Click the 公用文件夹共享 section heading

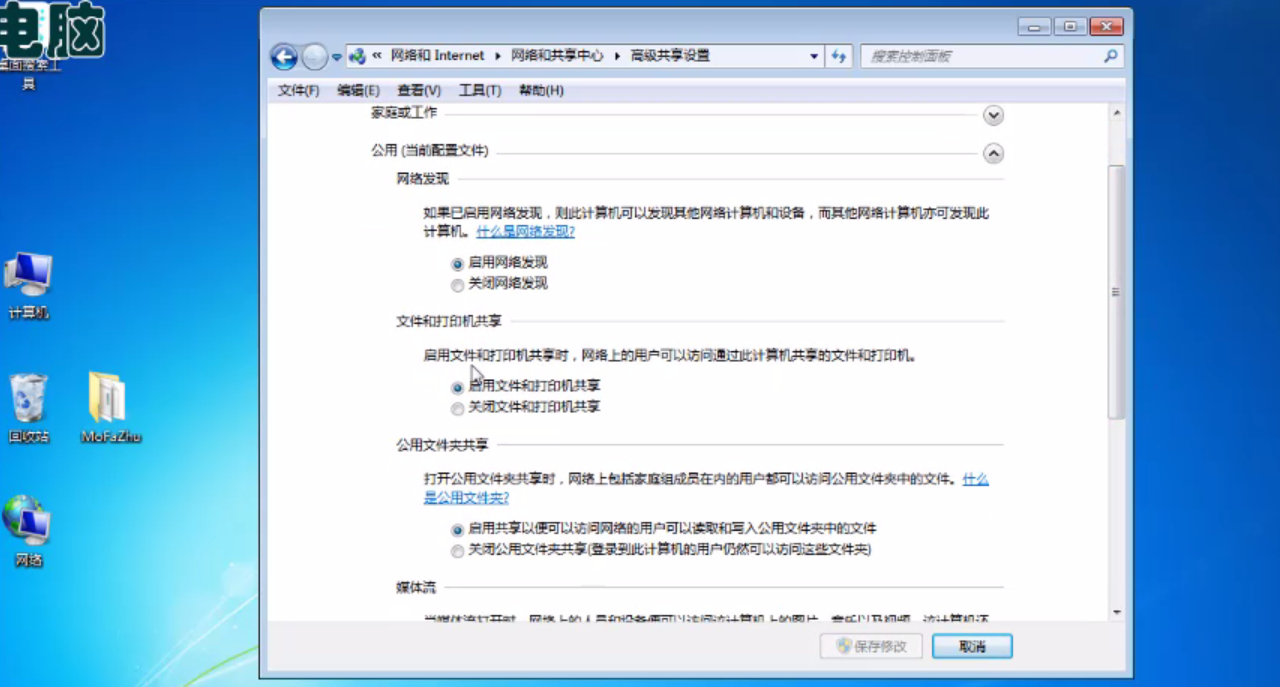point(443,445)
